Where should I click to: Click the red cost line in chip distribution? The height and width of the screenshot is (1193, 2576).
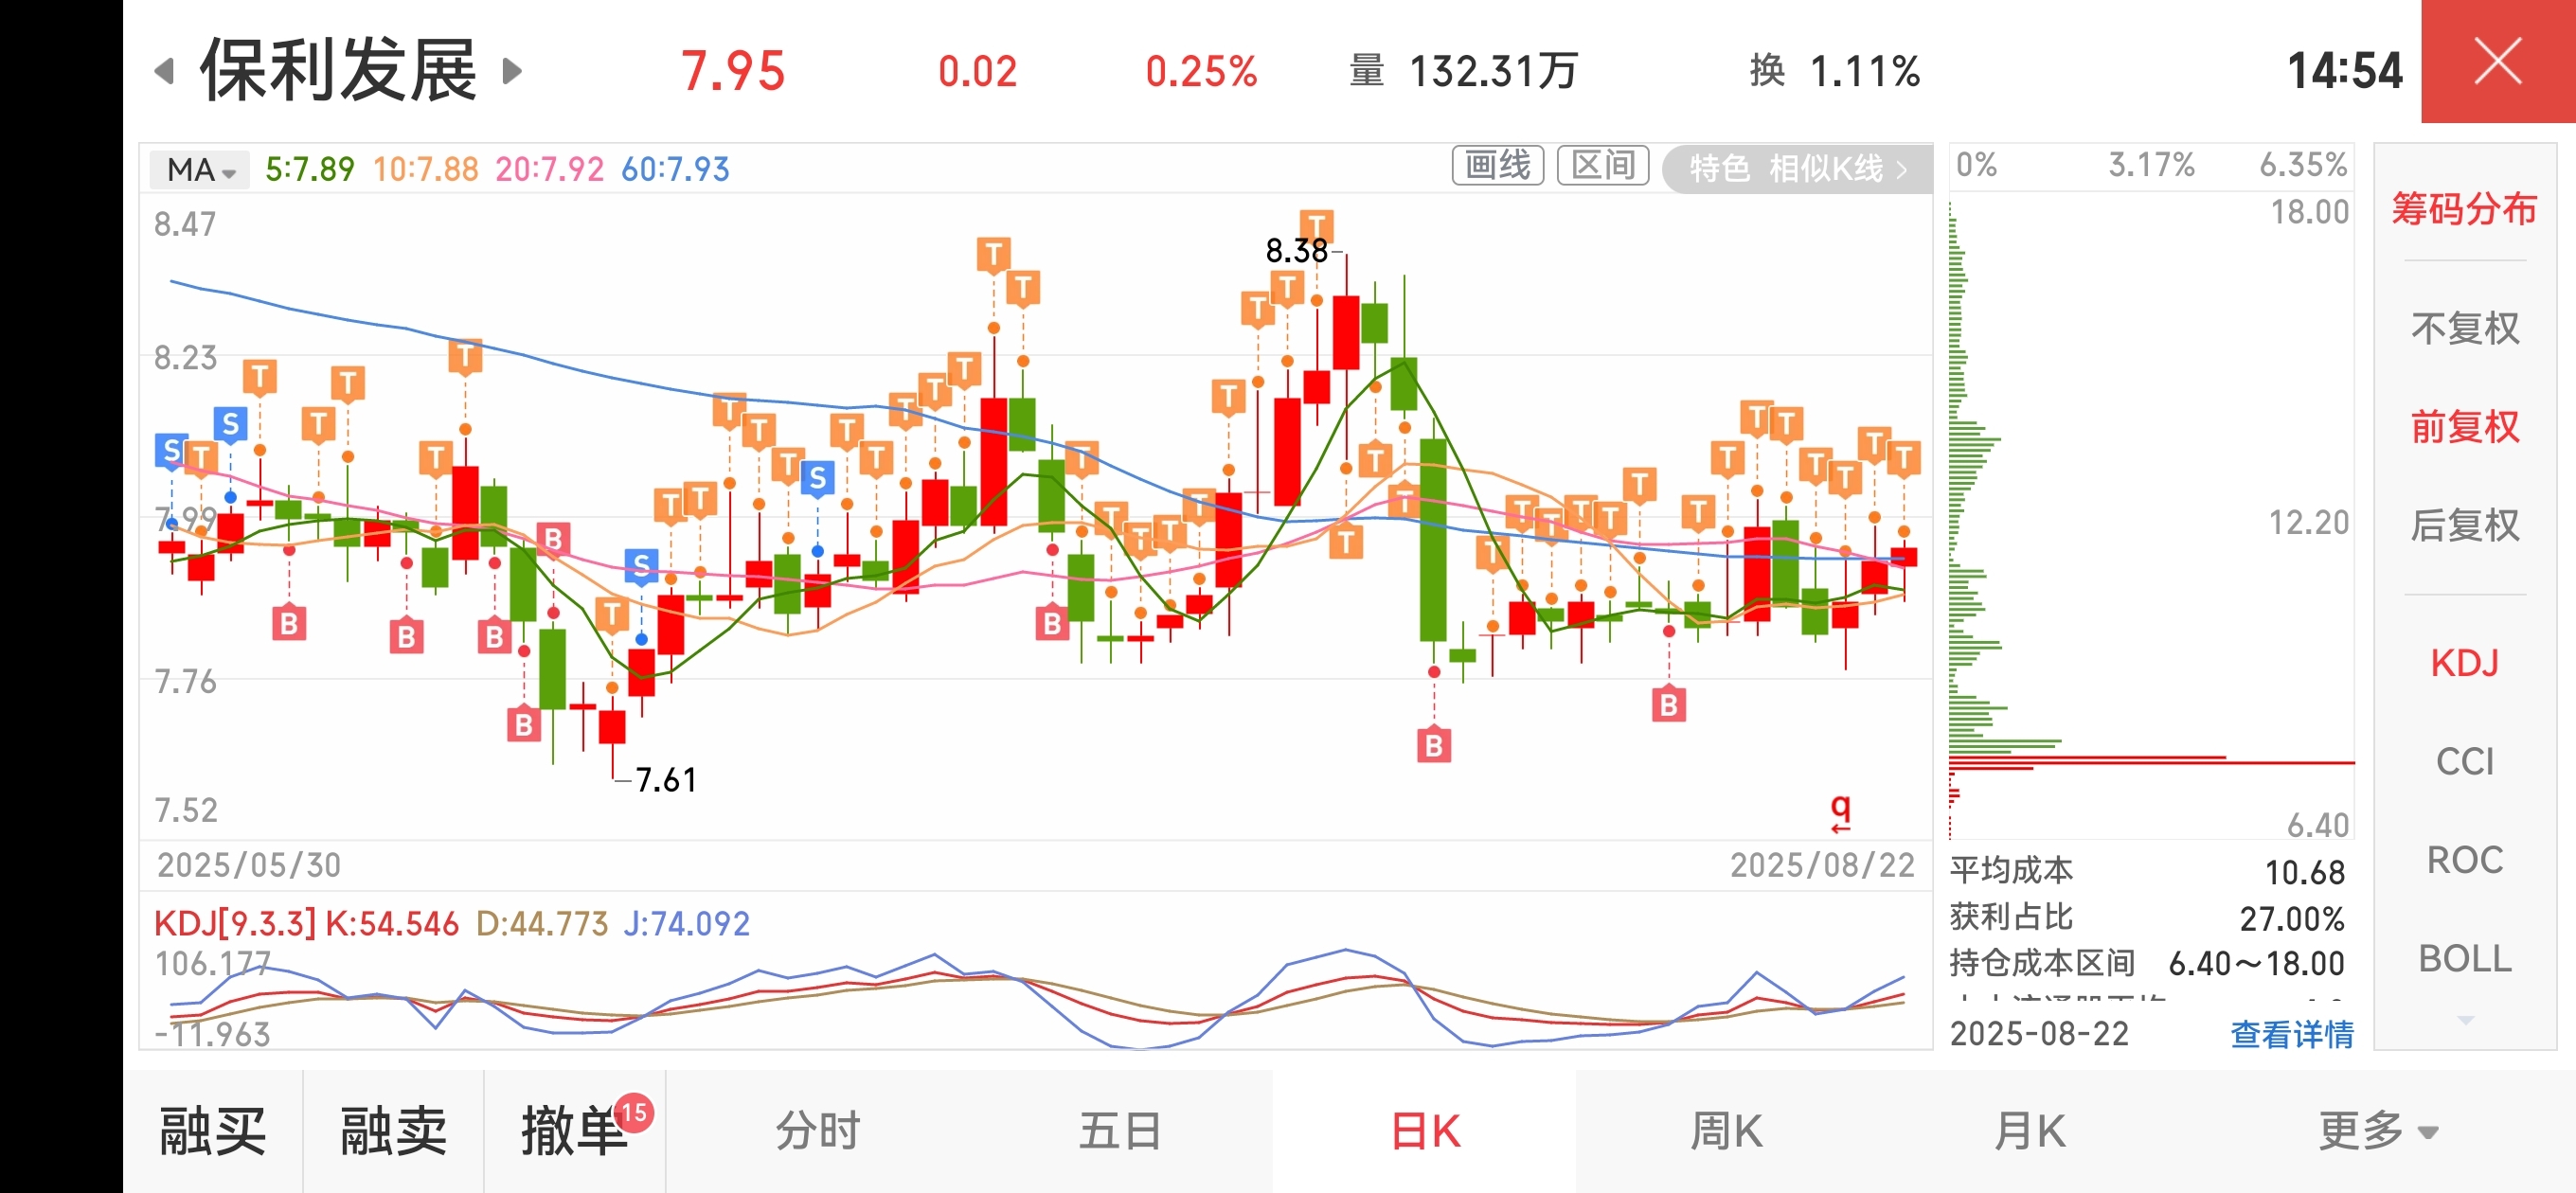point(2150,763)
